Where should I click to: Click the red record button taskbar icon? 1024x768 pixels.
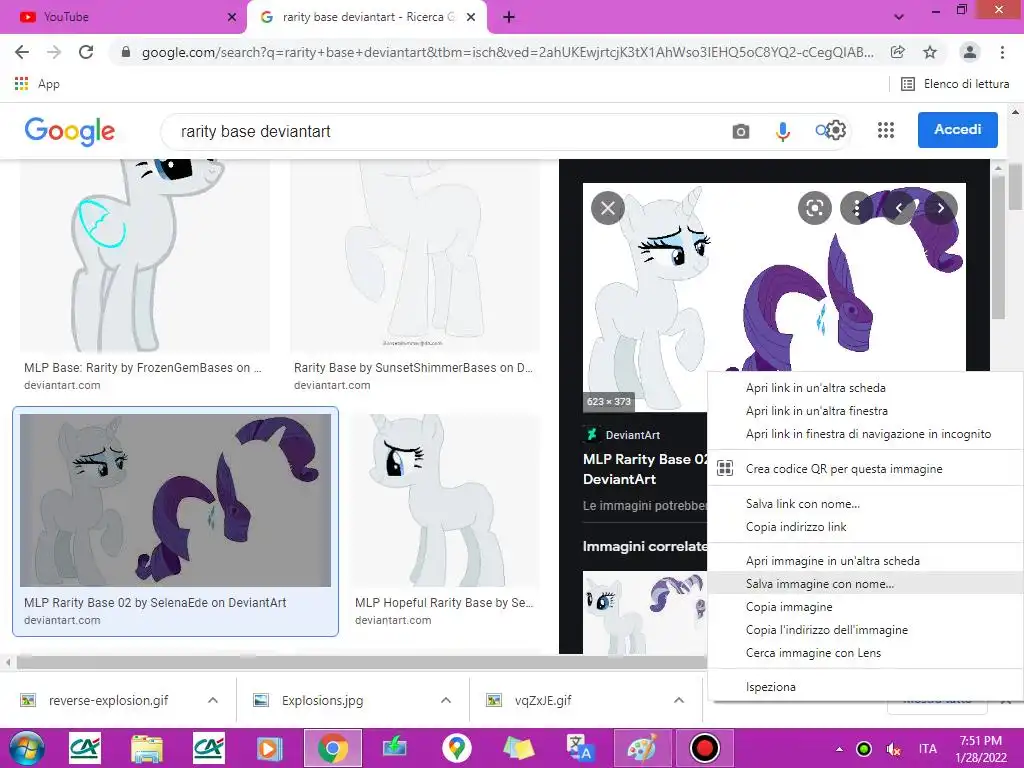click(704, 748)
